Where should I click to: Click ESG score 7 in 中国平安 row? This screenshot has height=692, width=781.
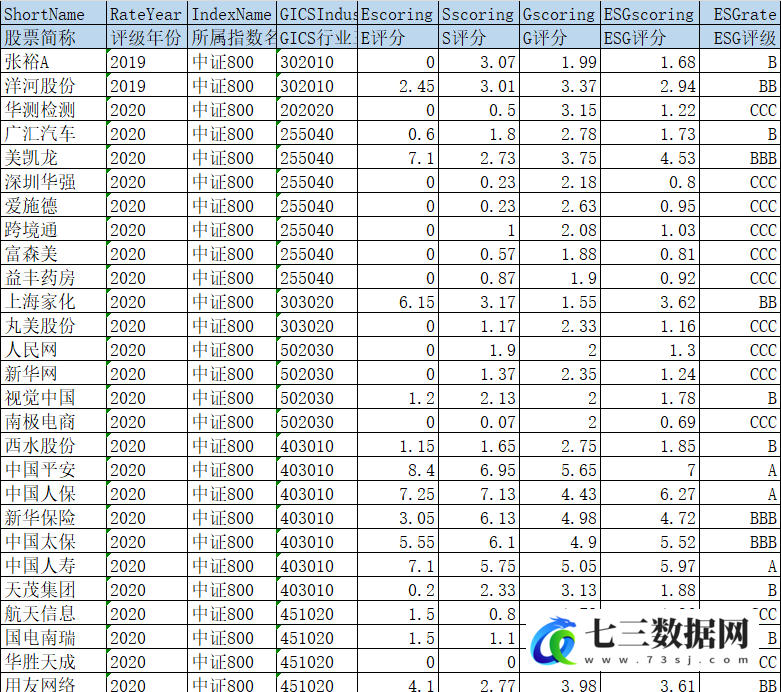[650, 469]
